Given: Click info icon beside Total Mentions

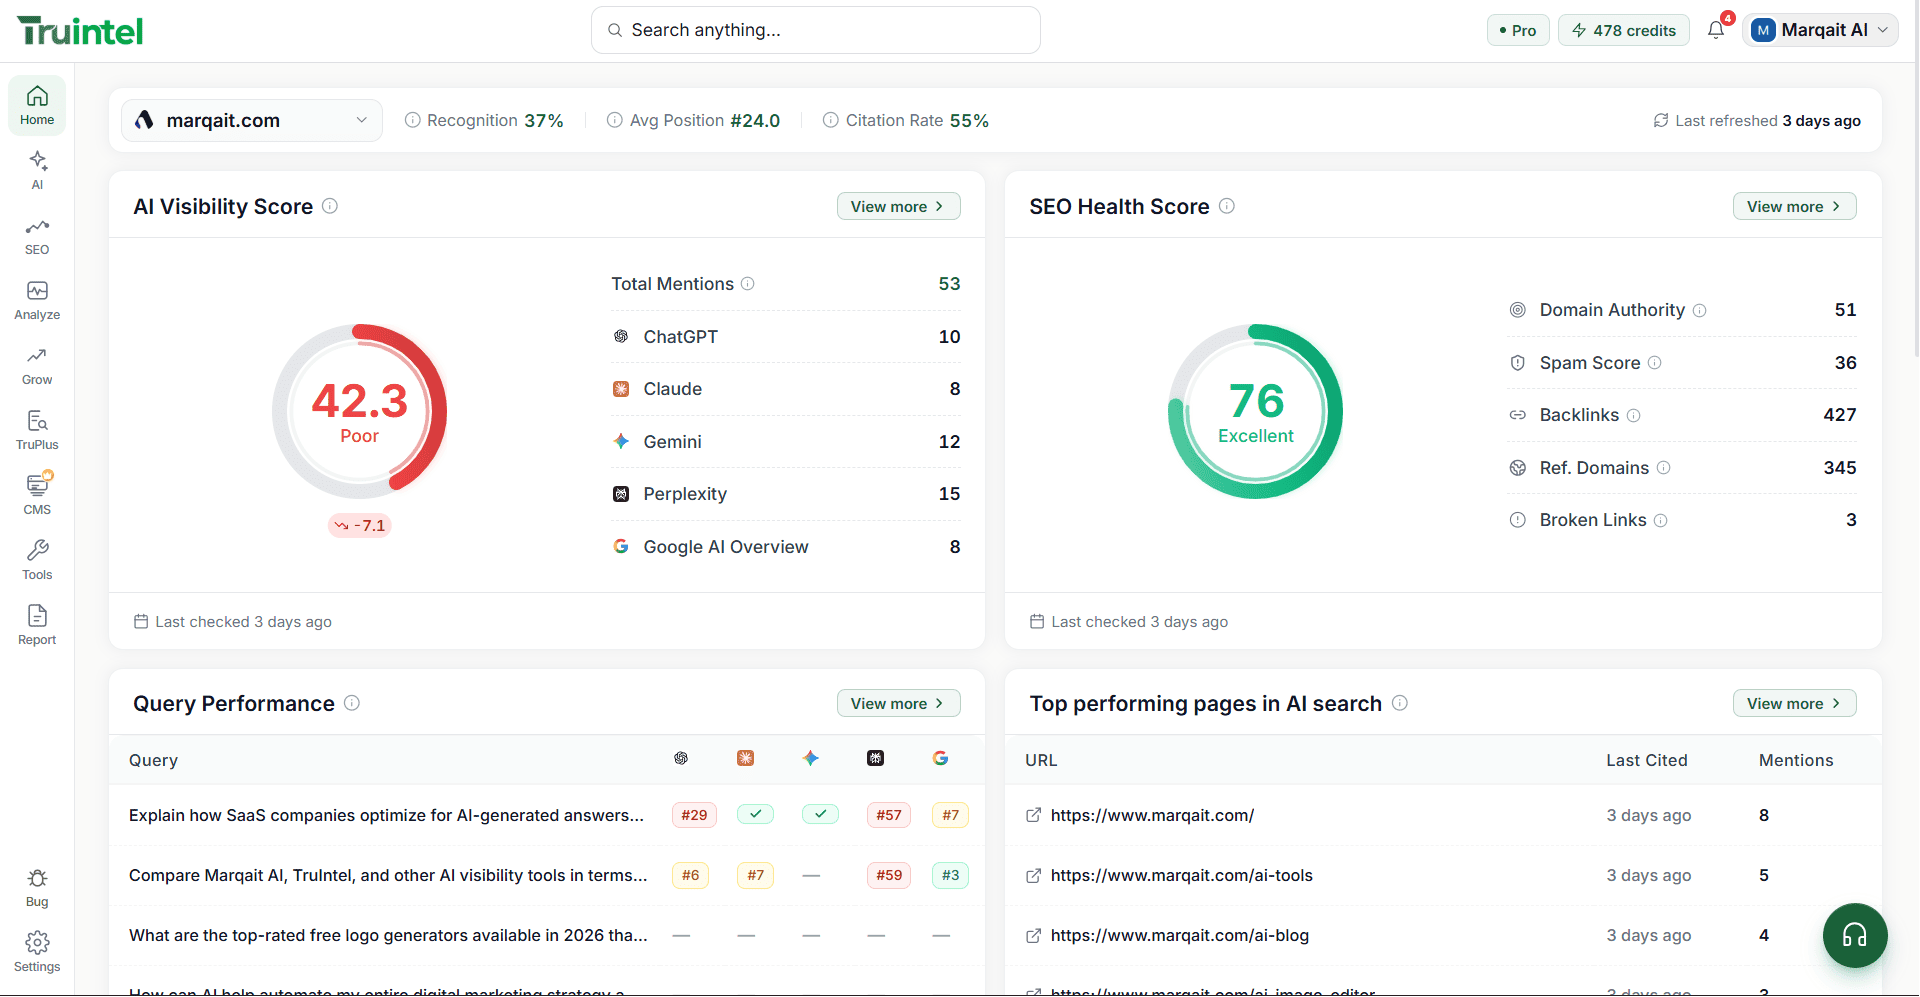Looking at the screenshot, I should click(x=747, y=284).
